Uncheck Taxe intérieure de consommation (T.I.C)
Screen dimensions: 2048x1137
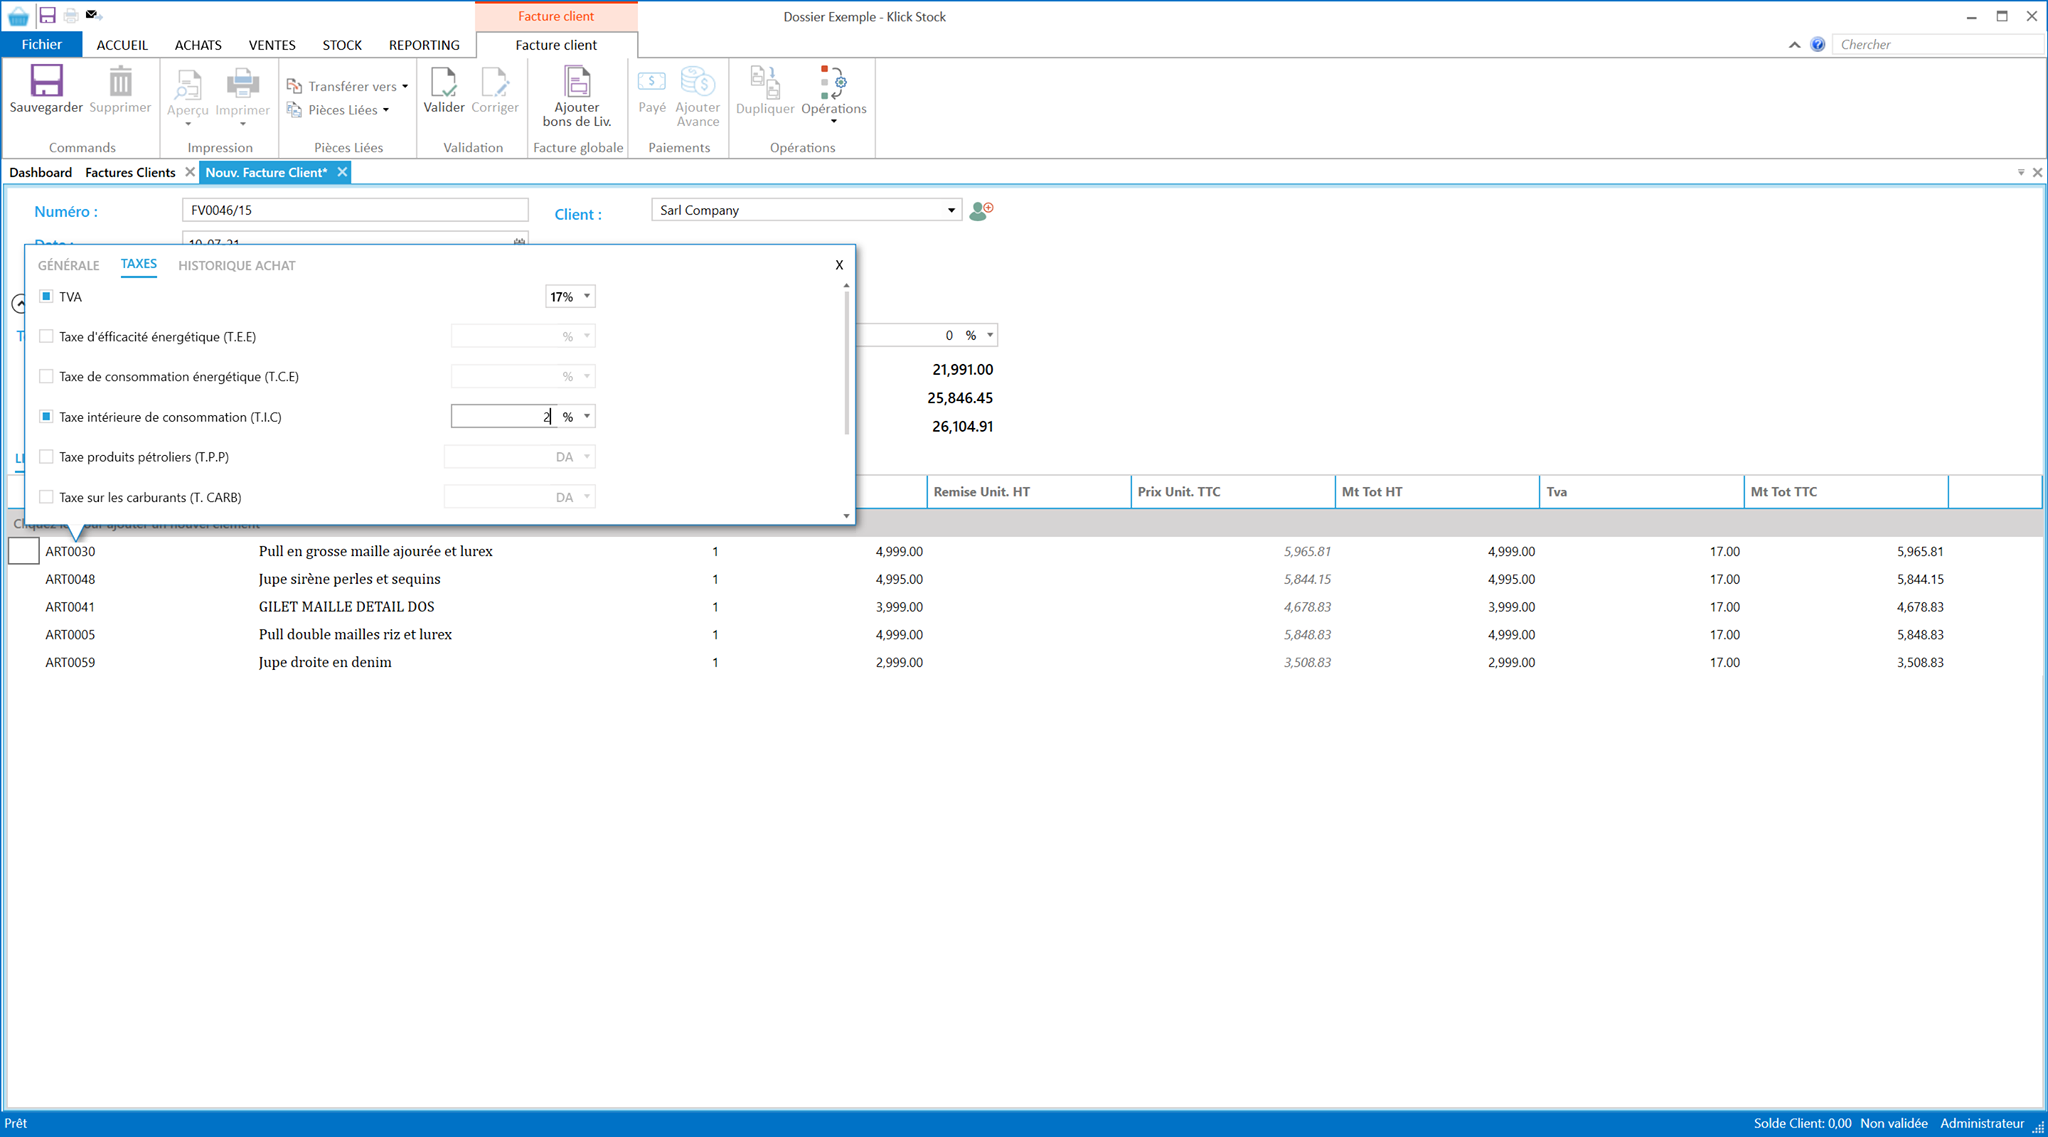[46, 416]
